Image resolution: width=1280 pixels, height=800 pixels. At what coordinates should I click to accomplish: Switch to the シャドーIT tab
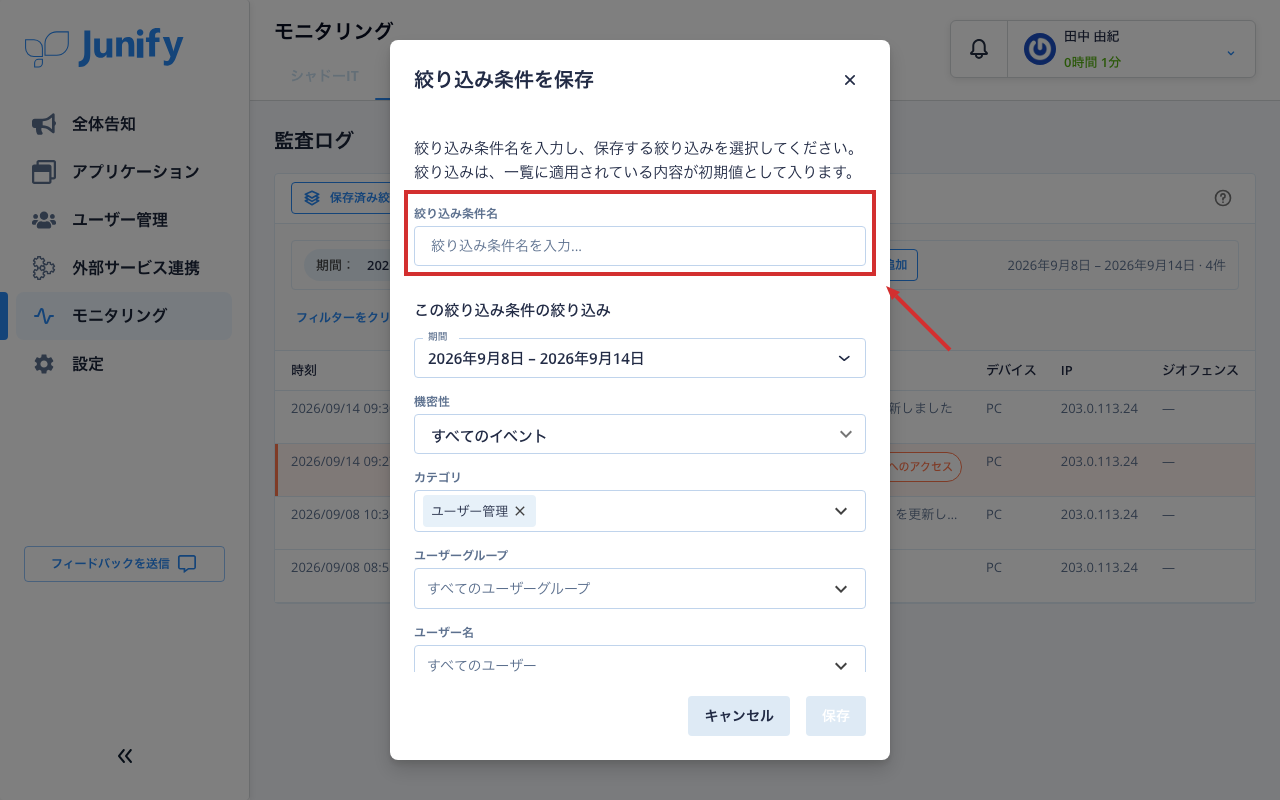pyautogui.click(x=325, y=76)
